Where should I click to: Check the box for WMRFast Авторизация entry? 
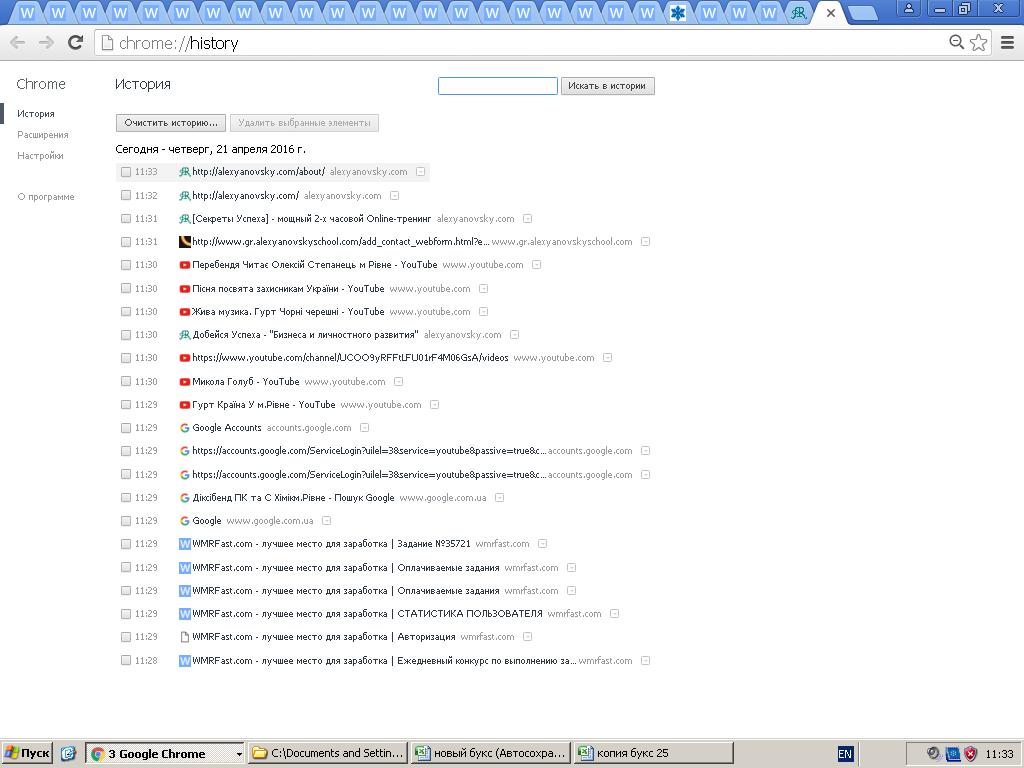pos(126,637)
